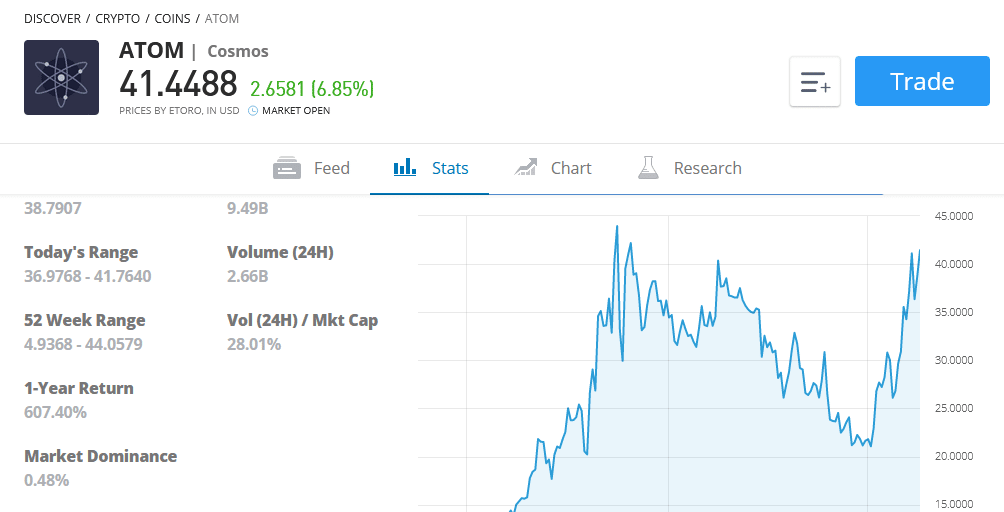Click the value 4.9368 - 44.0579

point(83,344)
